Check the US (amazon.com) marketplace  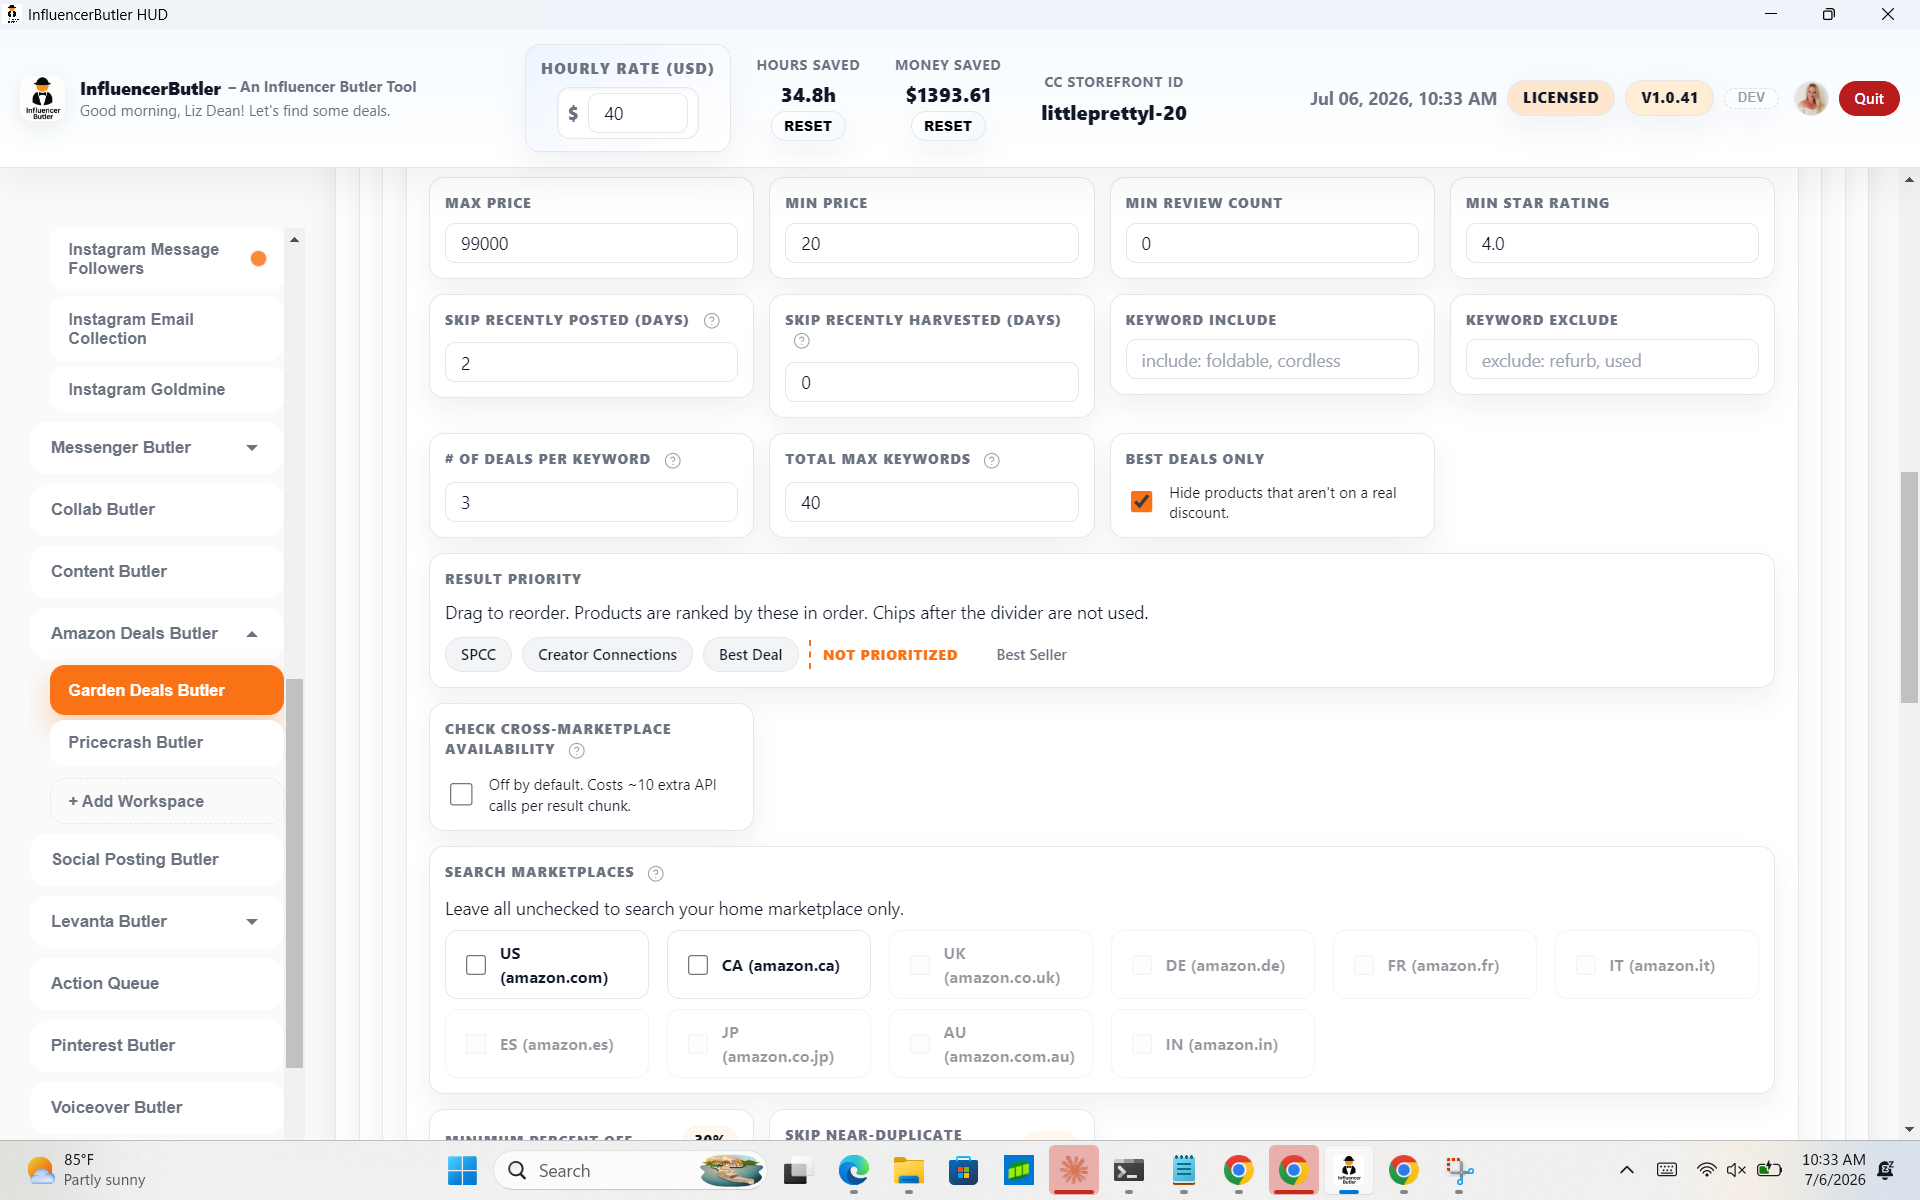coord(476,965)
